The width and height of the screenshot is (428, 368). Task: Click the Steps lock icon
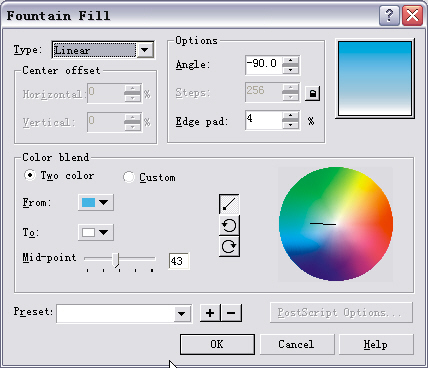312,93
